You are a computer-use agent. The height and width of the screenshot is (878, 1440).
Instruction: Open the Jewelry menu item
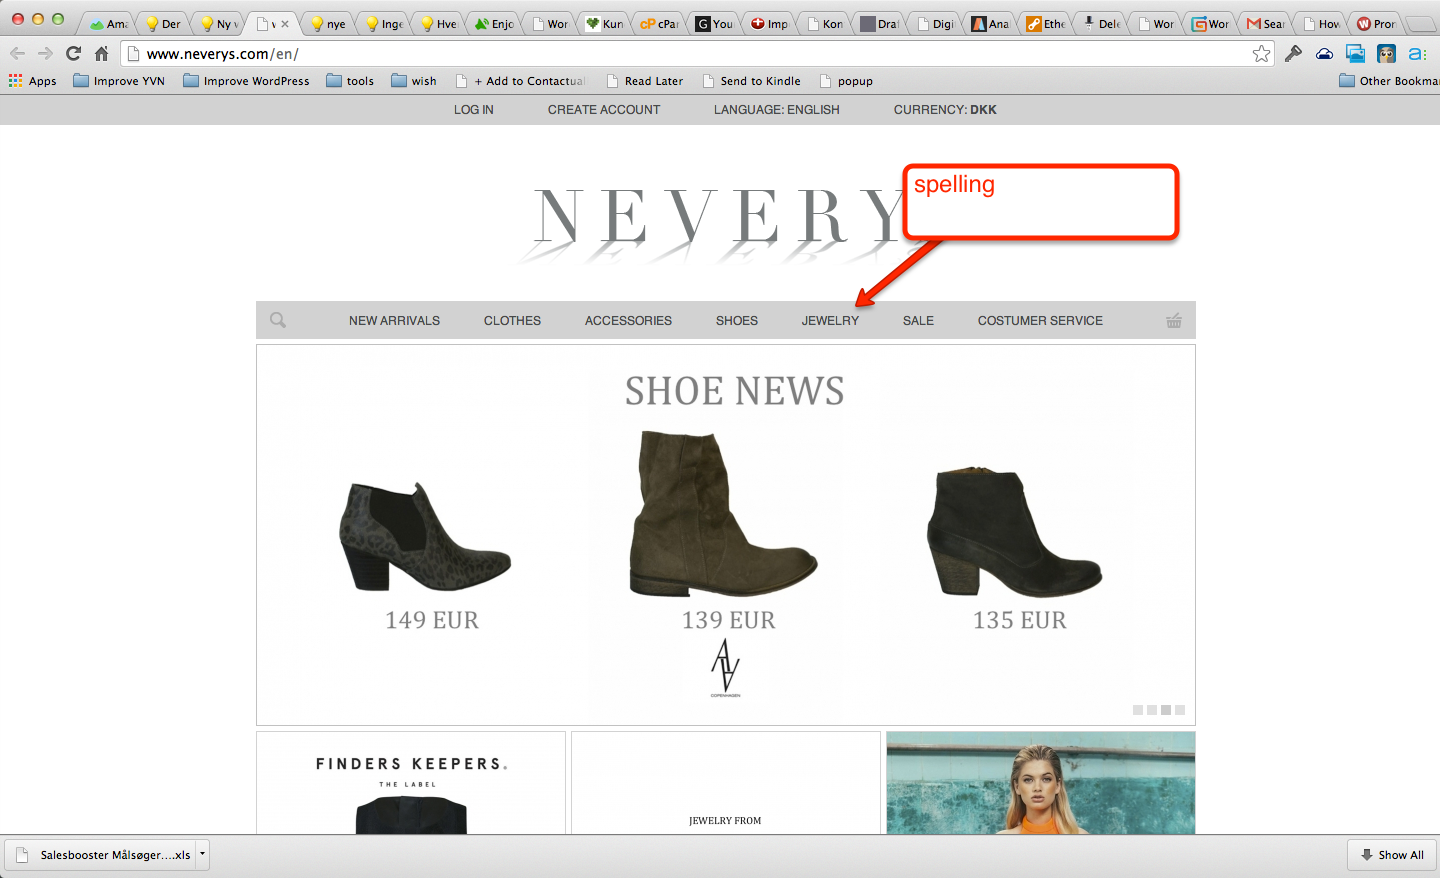[x=830, y=321]
